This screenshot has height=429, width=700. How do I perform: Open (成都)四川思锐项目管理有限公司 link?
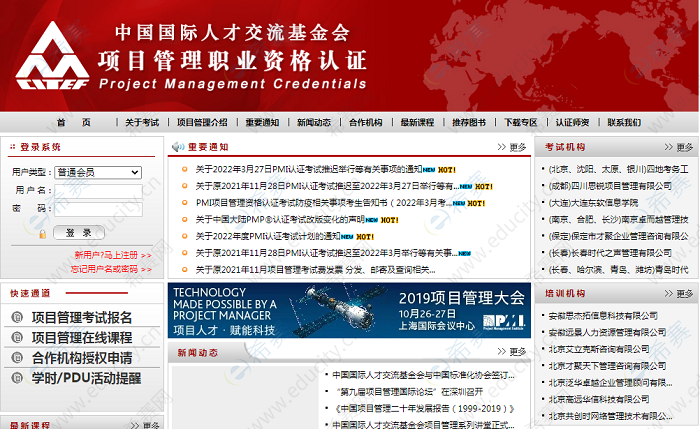[x=610, y=186]
